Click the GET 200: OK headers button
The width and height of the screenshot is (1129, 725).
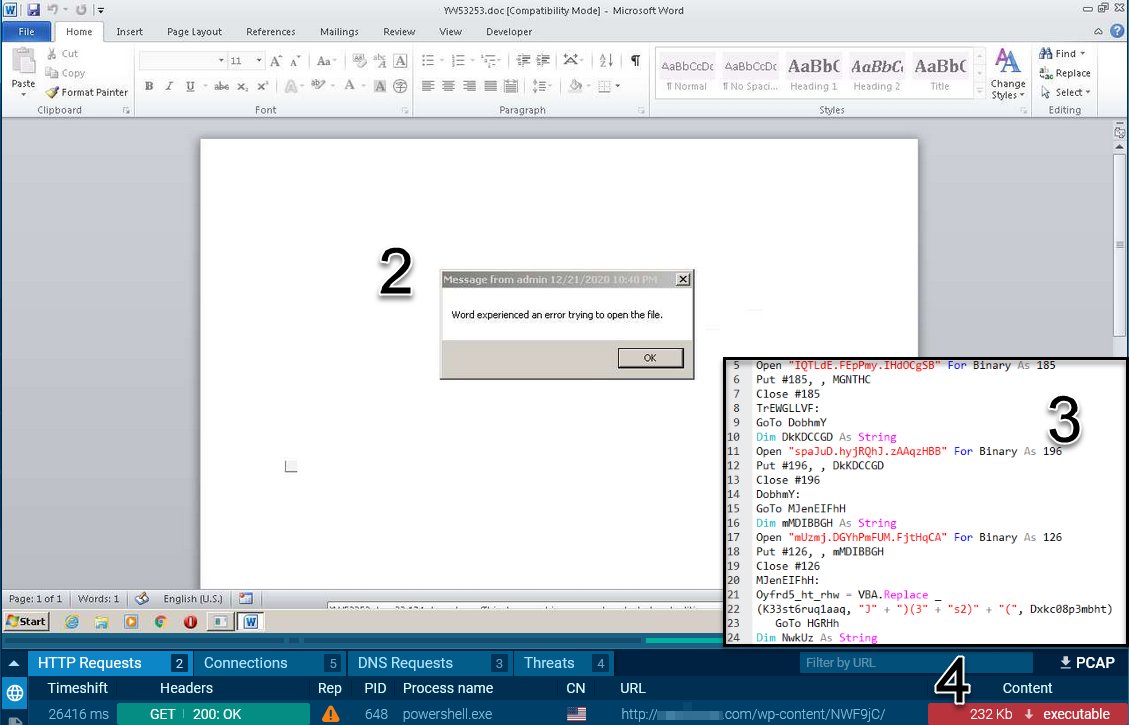tap(213, 714)
